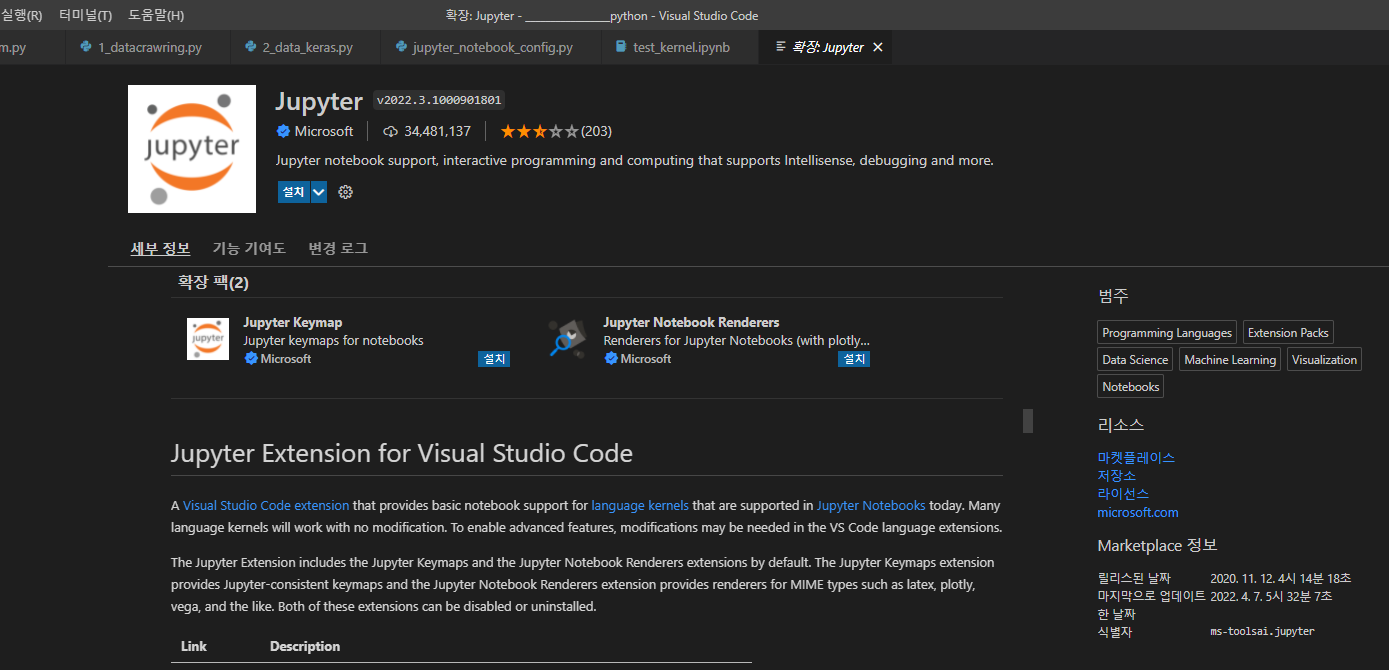Screen dimensions: 1389x670
Task: Switch to the 세부 정보 tab
Action: [160, 248]
